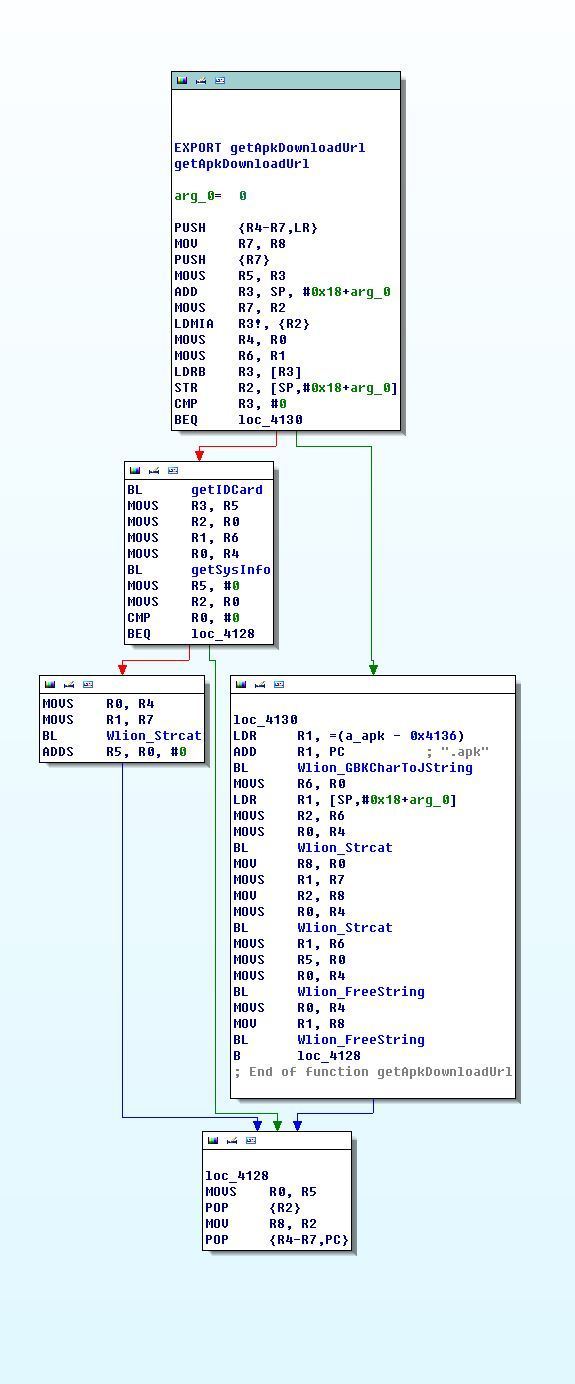
Task: Follow the getIDCard function call
Action: tap(227, 490)
